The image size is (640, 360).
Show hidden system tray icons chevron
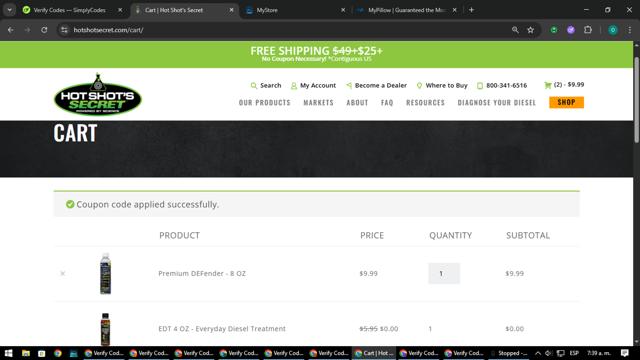pyautogui.click(x=538, y=353)
